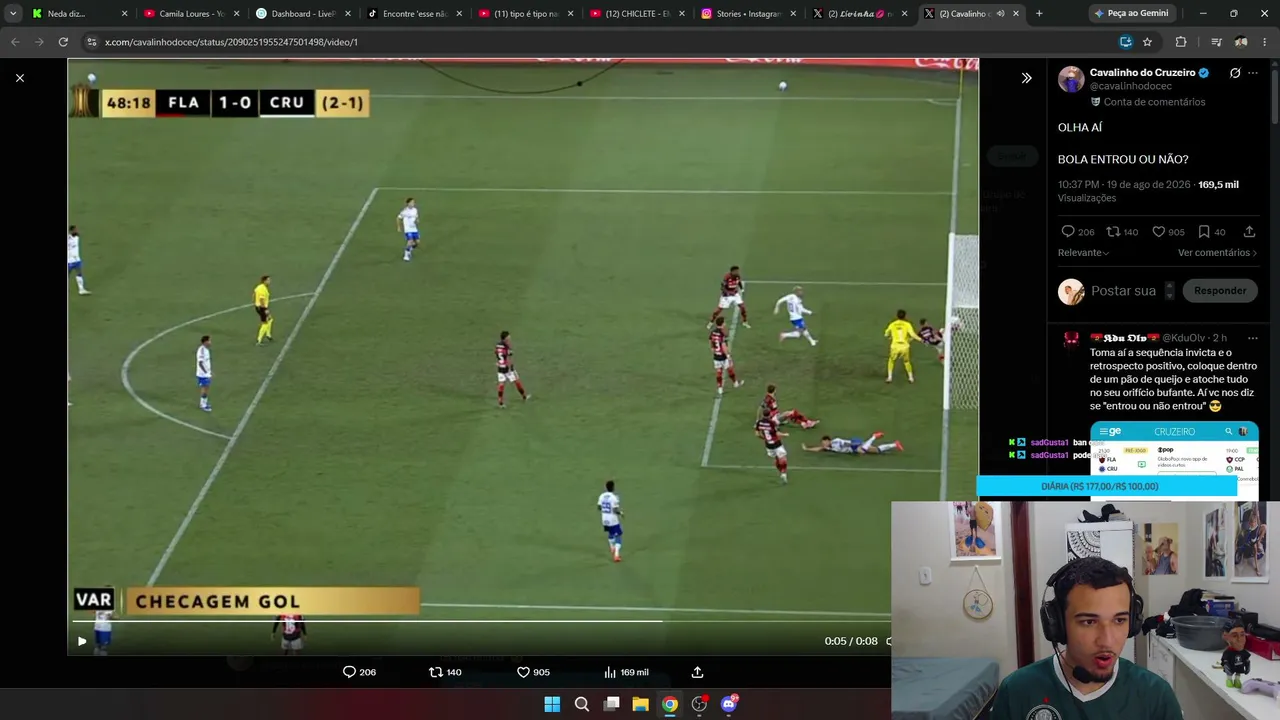The height and width of the screenshot is (720, 1280).
Task: Click the x.com address bar
Action: click(600, 42)
